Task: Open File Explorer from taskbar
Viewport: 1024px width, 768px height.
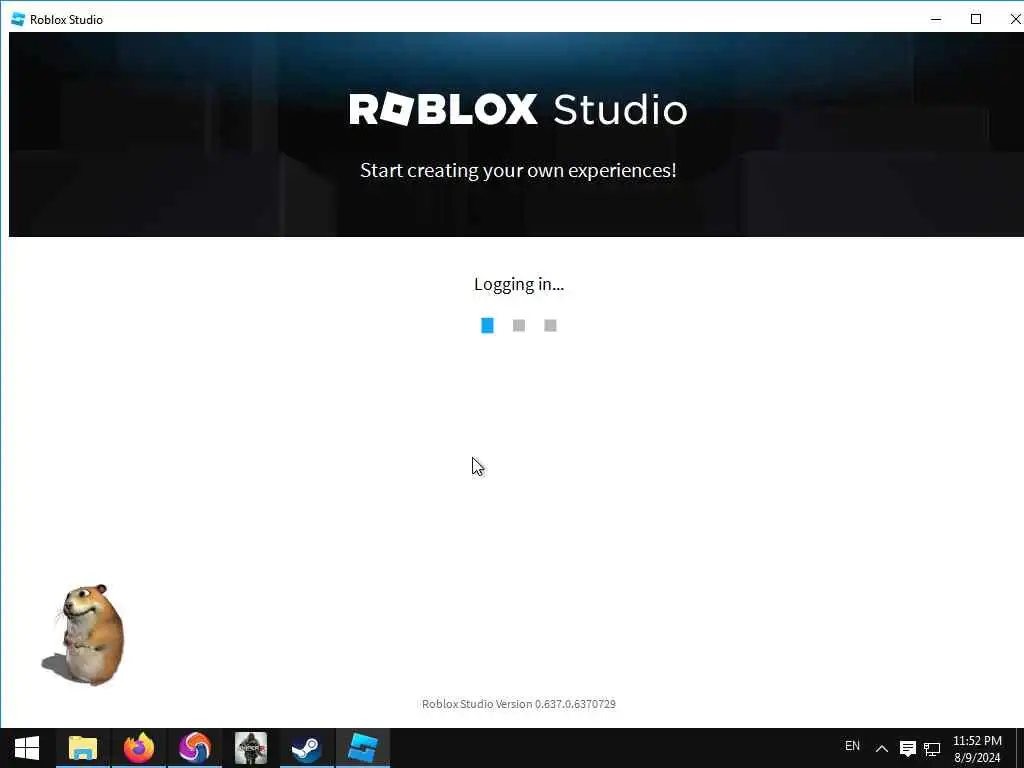Action: pyautogui.click(x=83, y=748)
